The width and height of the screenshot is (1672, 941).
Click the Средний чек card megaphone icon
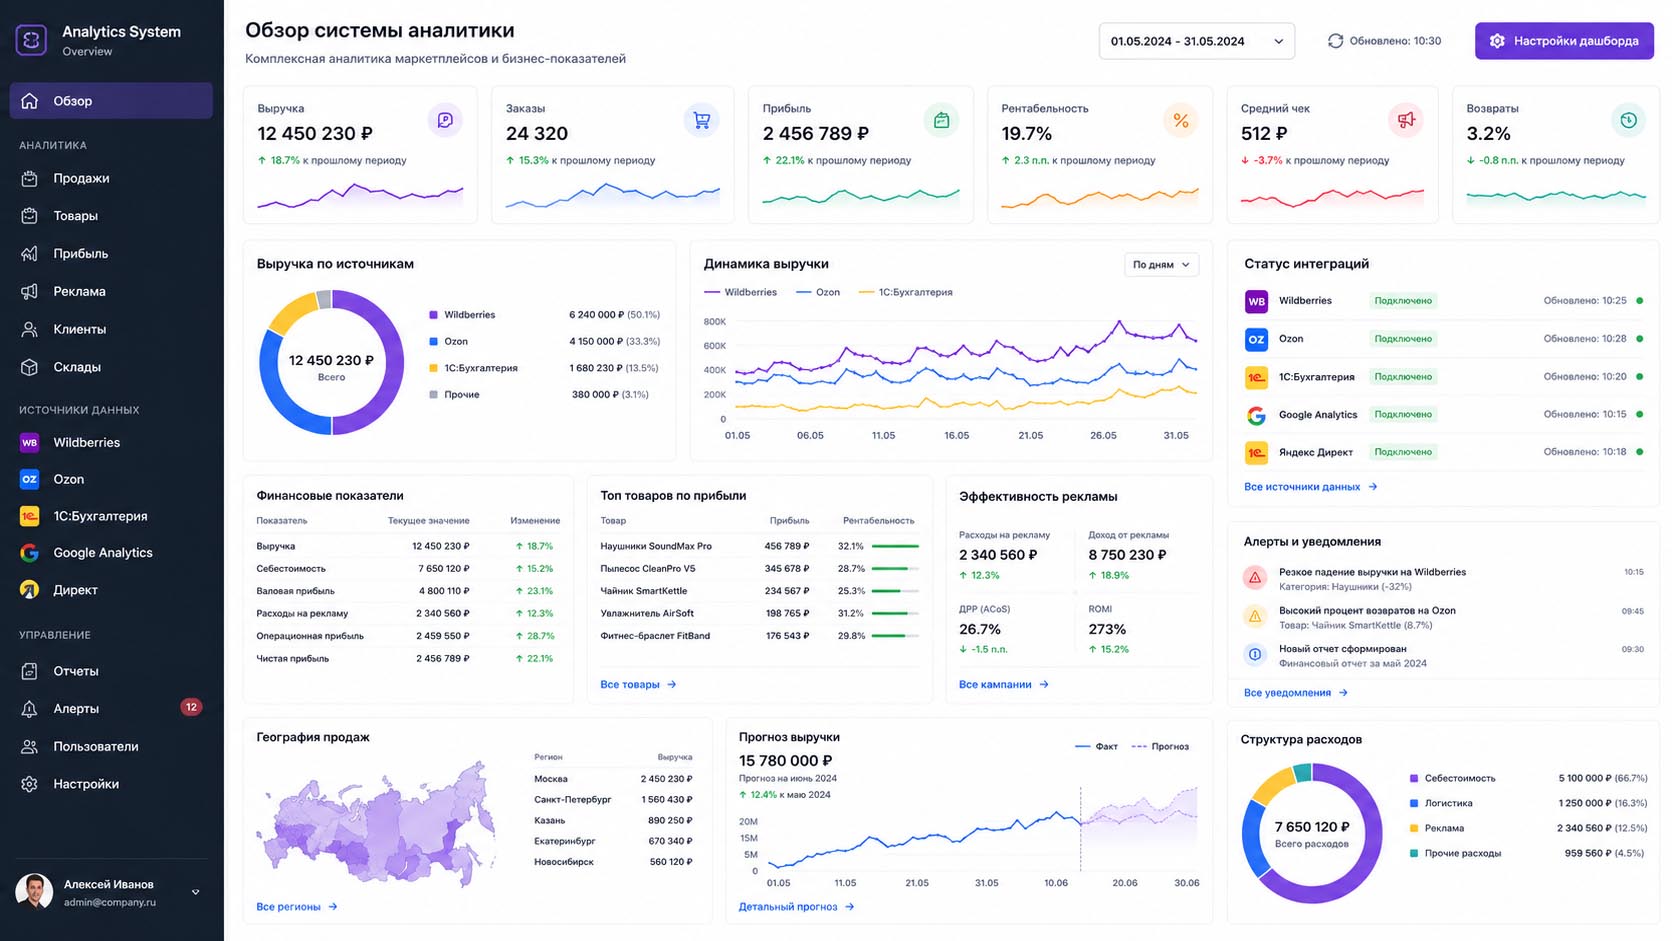[x=1406, y=120]
